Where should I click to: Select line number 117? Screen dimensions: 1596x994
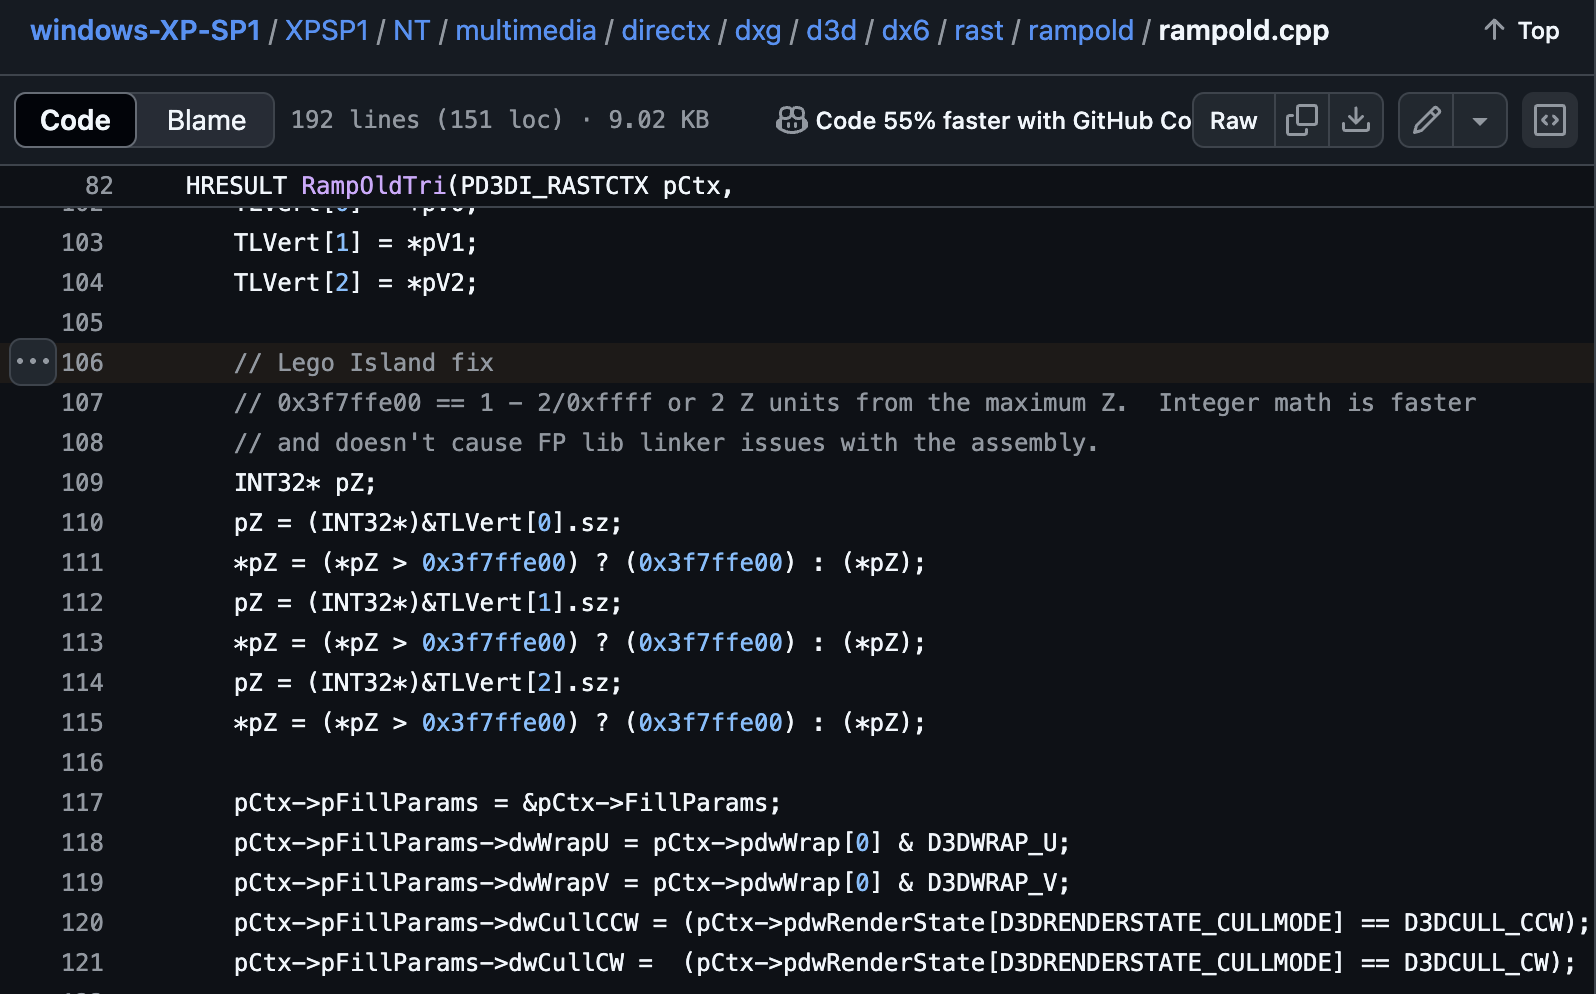point(82,803)
